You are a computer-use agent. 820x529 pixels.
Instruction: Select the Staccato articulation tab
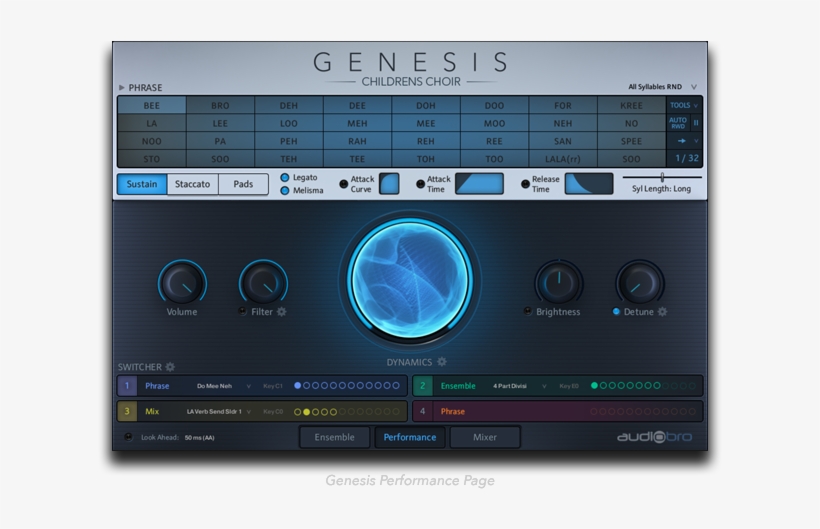pyautogui.click(x=192, y=184)
